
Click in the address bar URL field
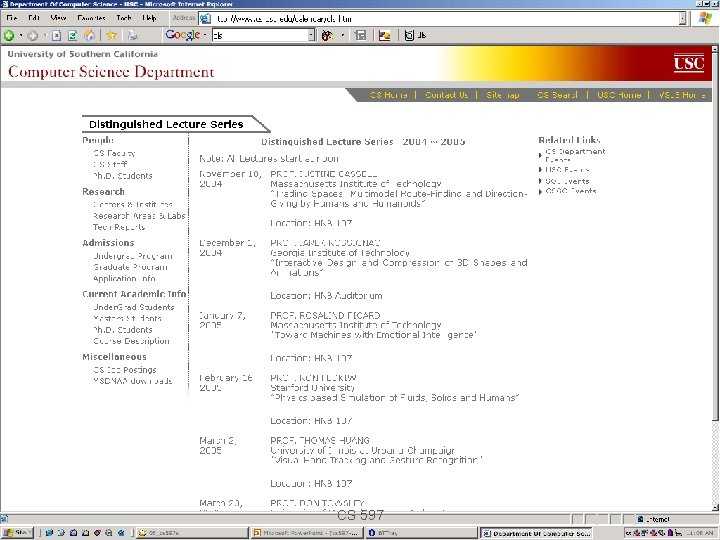coord(445,19)
